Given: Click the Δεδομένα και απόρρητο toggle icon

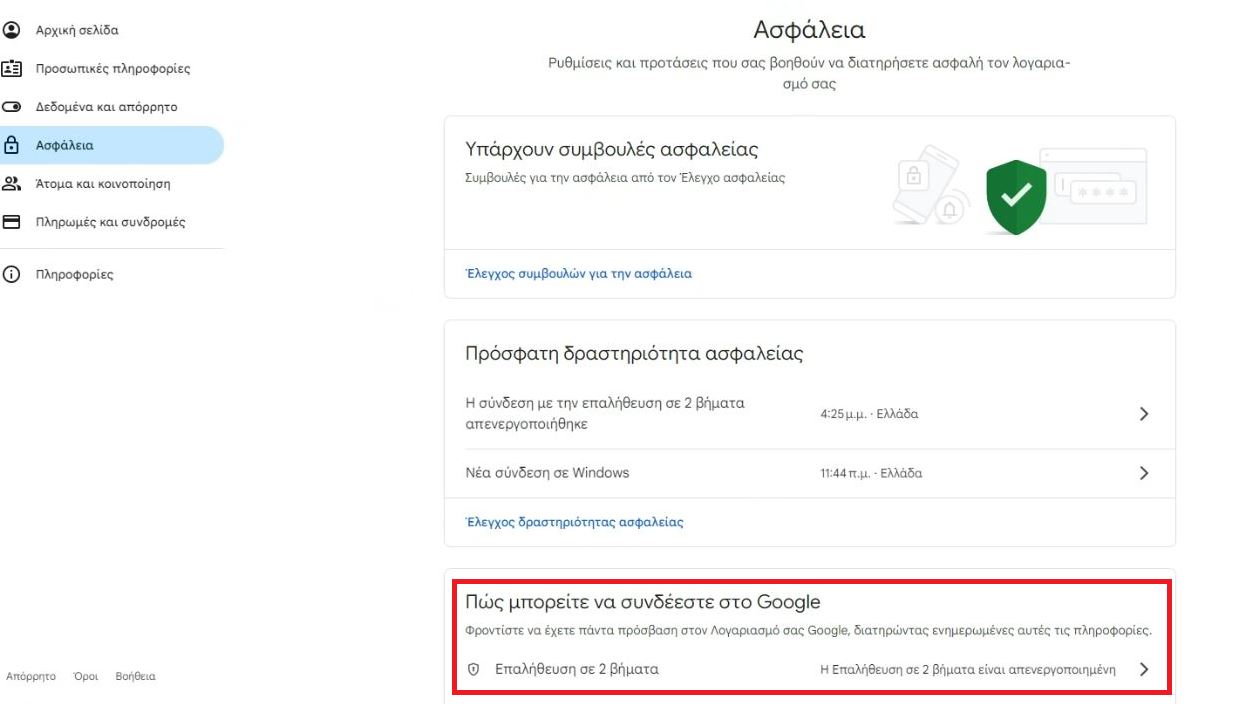Looking at the screenshot, I should 12,107.
